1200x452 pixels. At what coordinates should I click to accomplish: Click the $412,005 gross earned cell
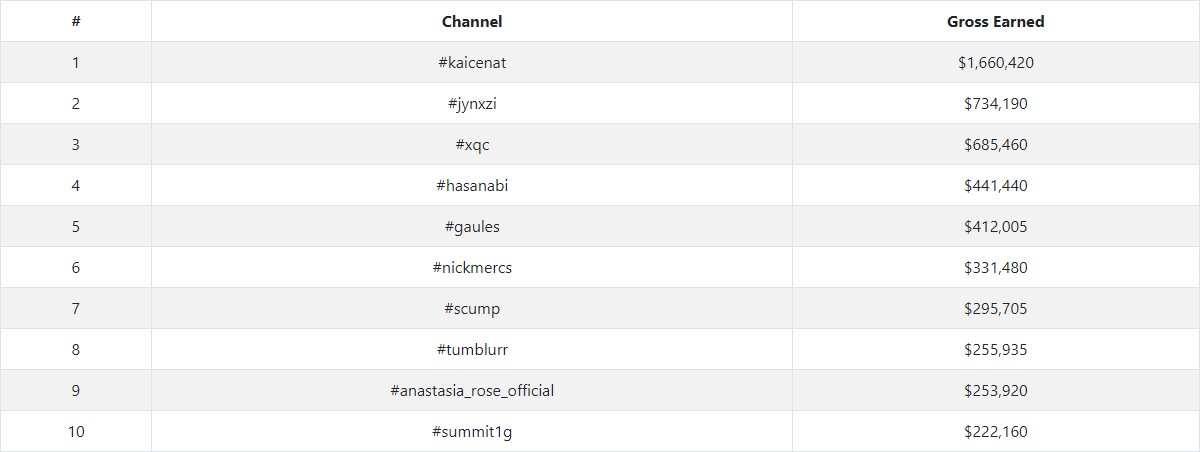click(995, 227)
